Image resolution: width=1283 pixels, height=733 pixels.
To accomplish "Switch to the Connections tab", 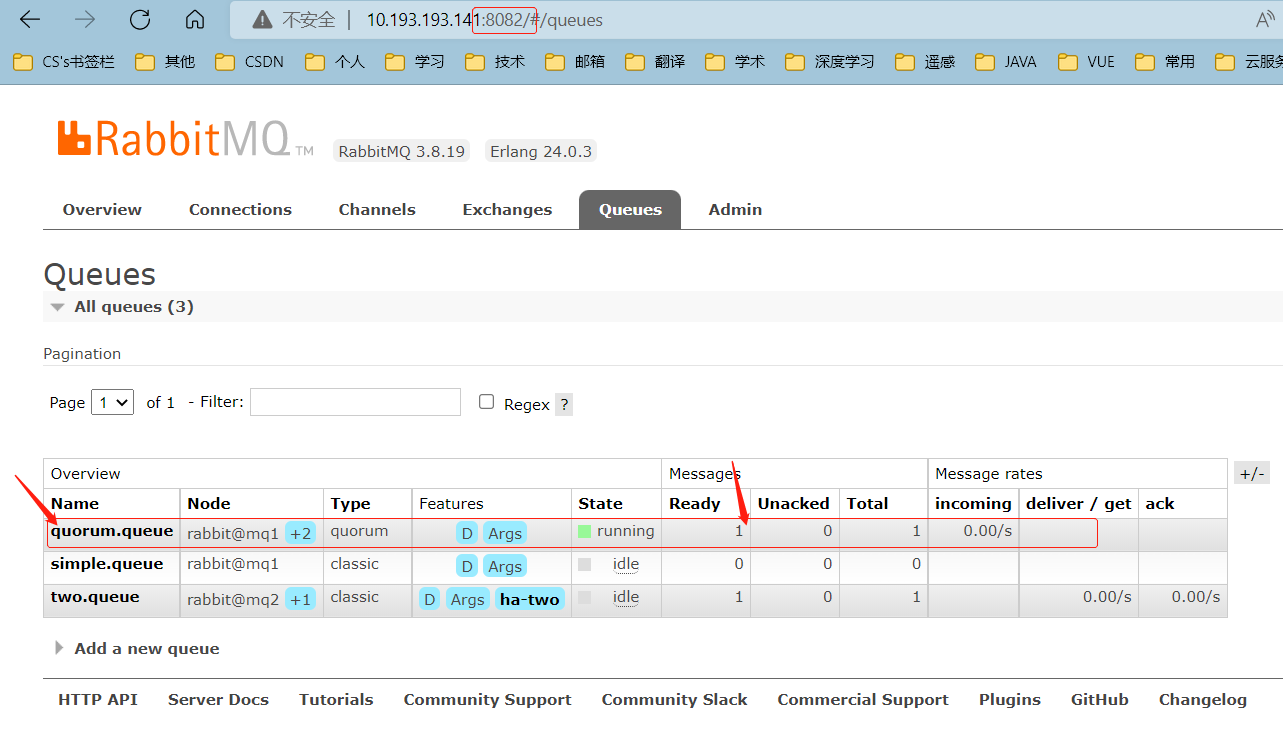I will 240,209.
